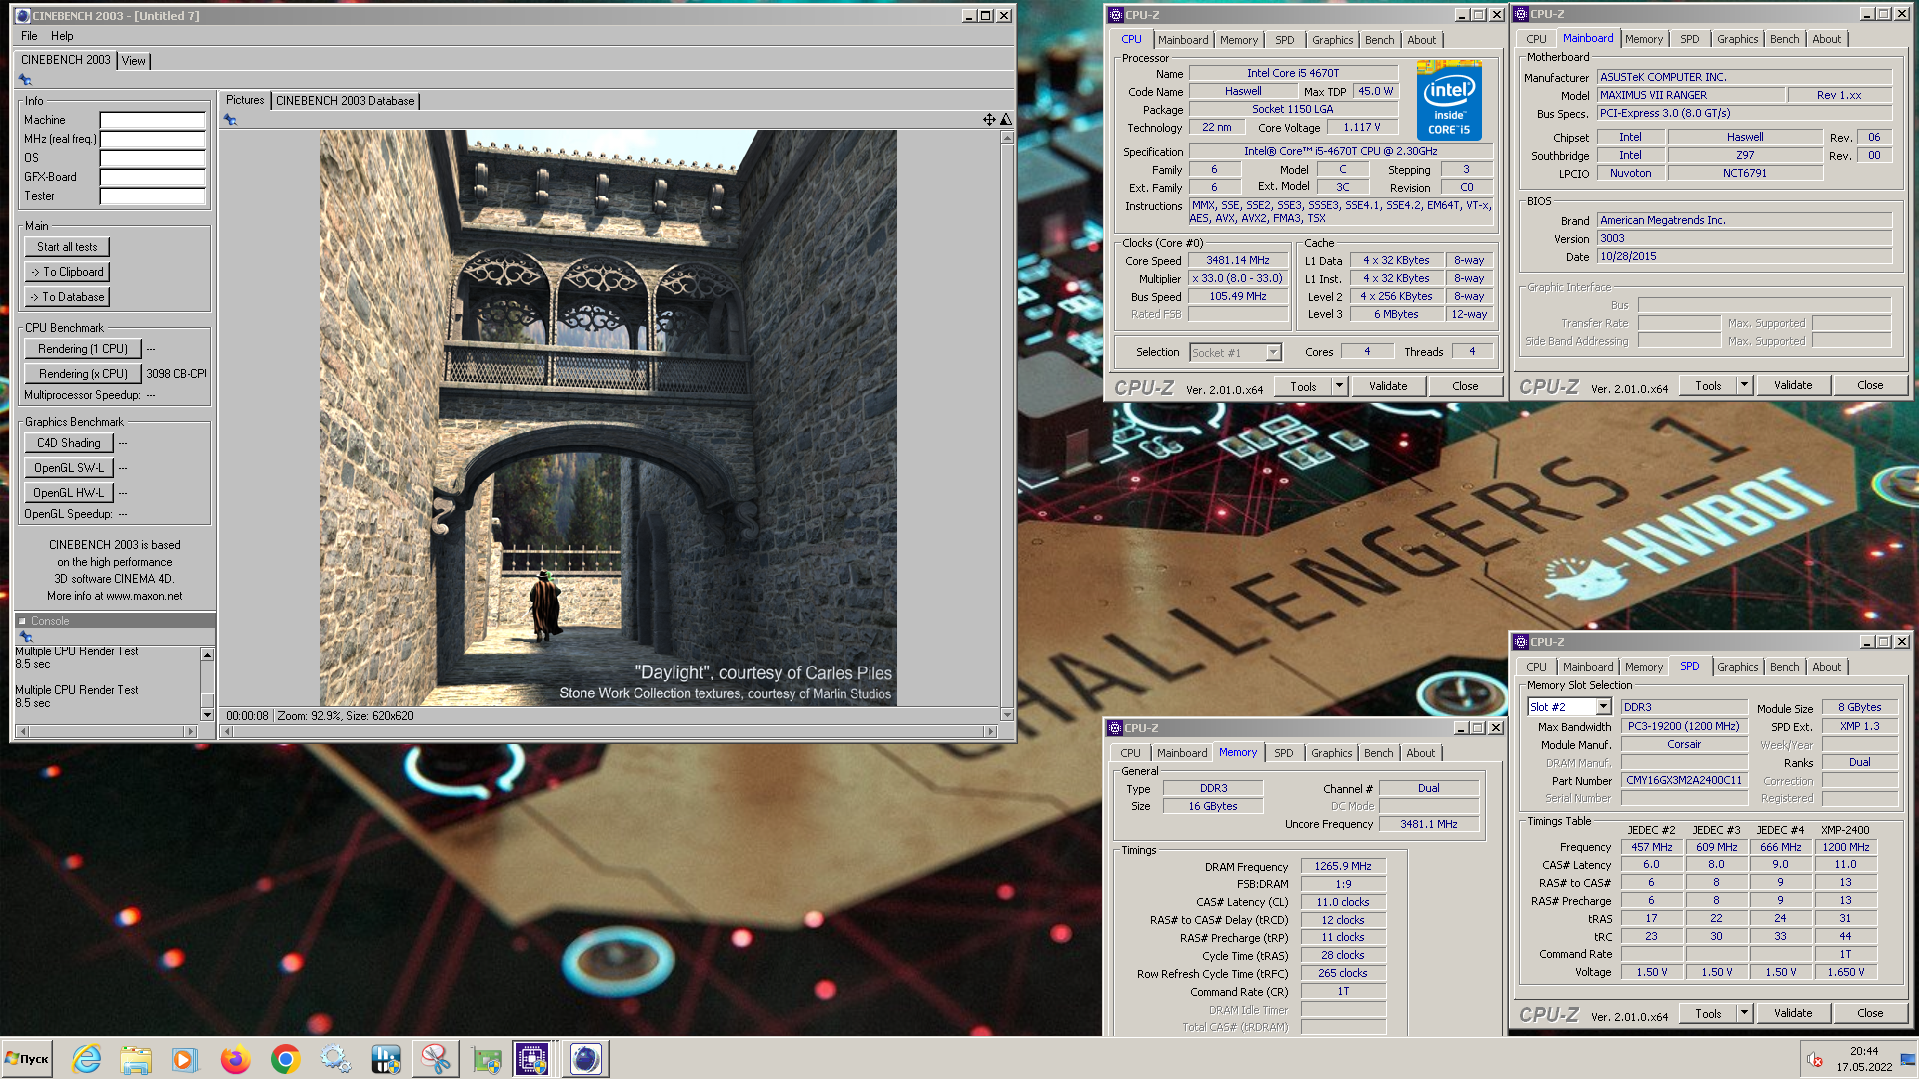
Task: Select the Pictures tab
Action: [245, 100]
